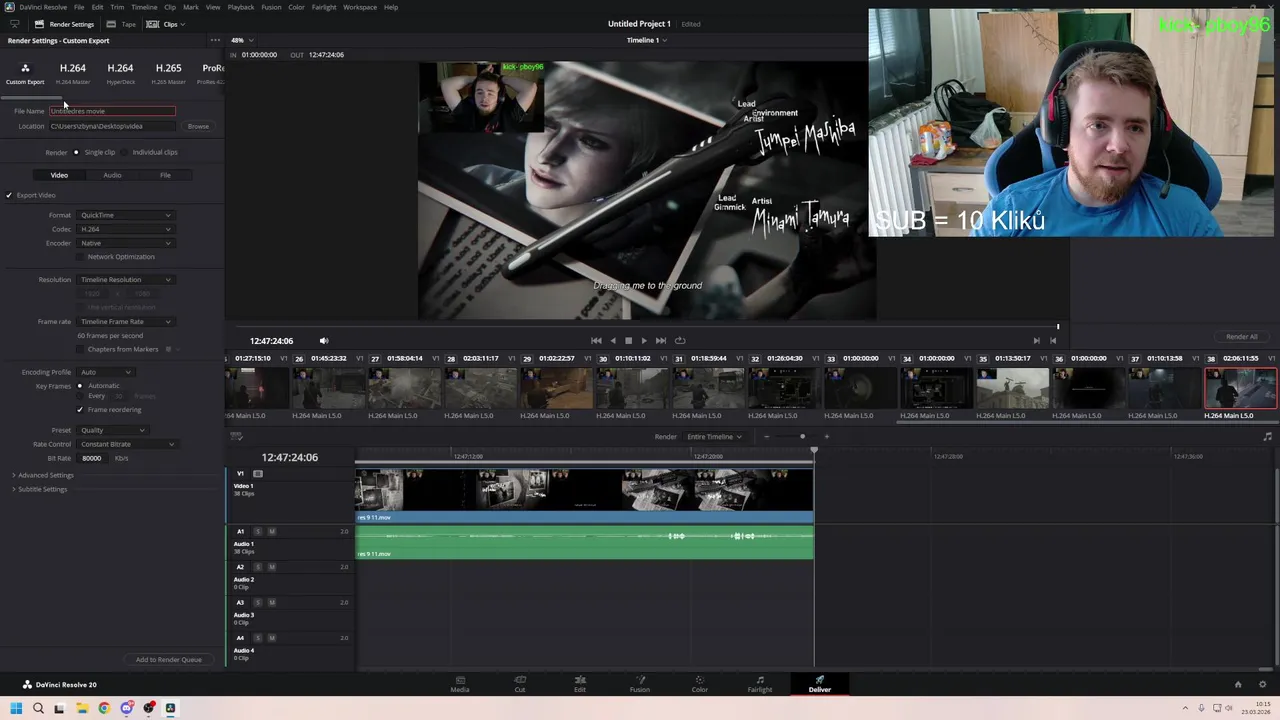Open the Rate Control Constant Bitrate dropdown

point(126,444)
